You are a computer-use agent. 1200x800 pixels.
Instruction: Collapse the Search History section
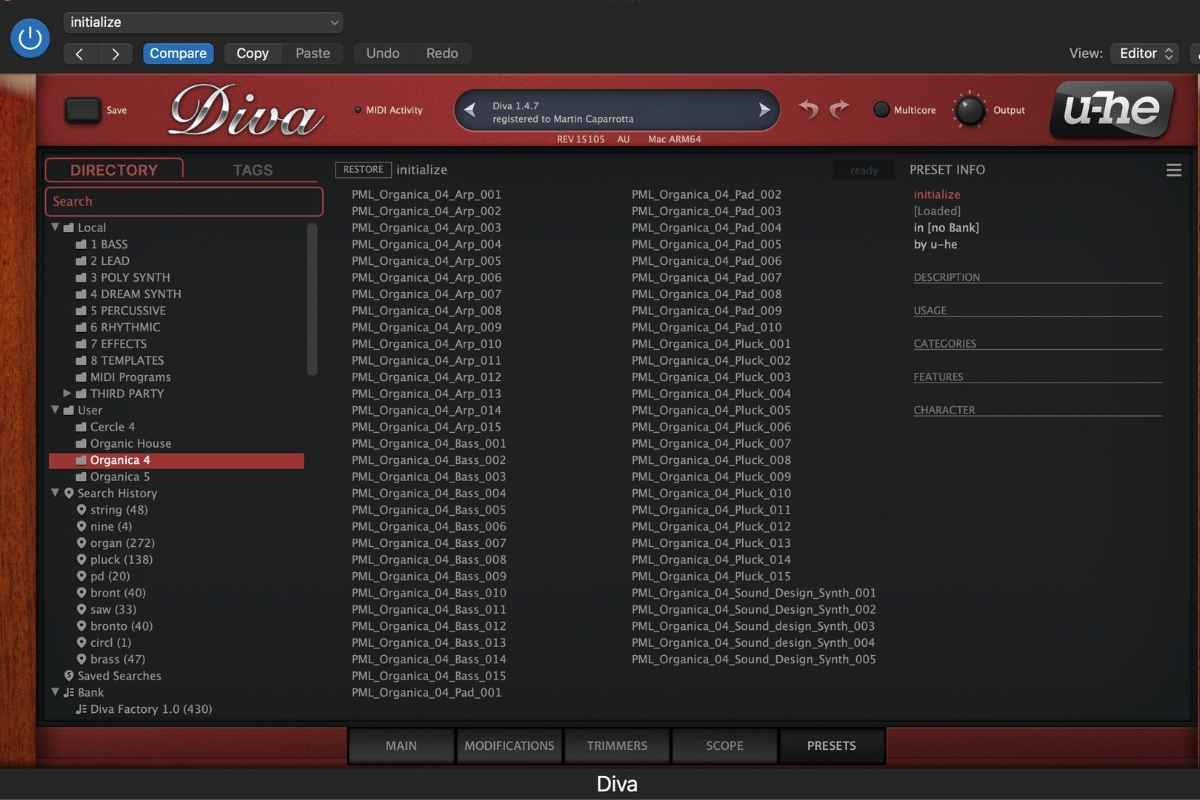[x=55, y=493]
